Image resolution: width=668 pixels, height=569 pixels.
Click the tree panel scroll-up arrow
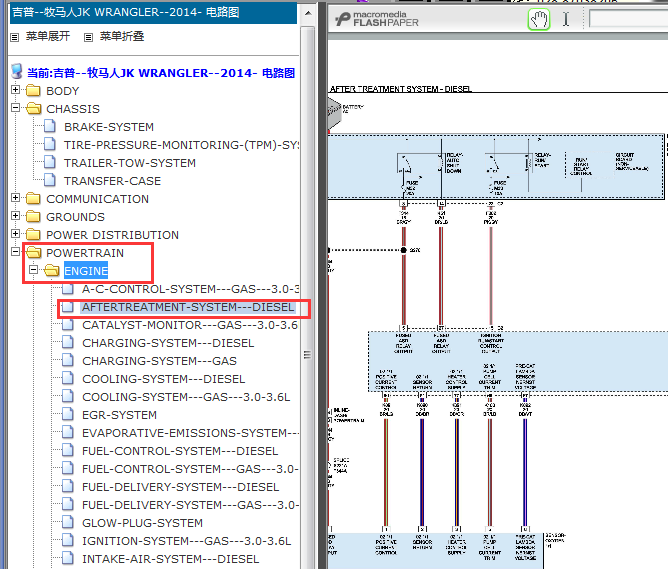point(308,13)
